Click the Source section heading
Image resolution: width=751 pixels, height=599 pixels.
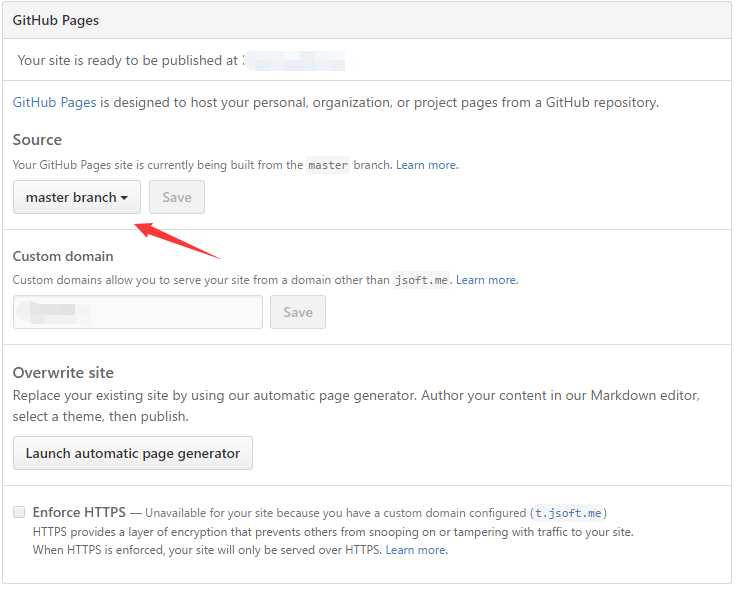[x=37, y=139]
